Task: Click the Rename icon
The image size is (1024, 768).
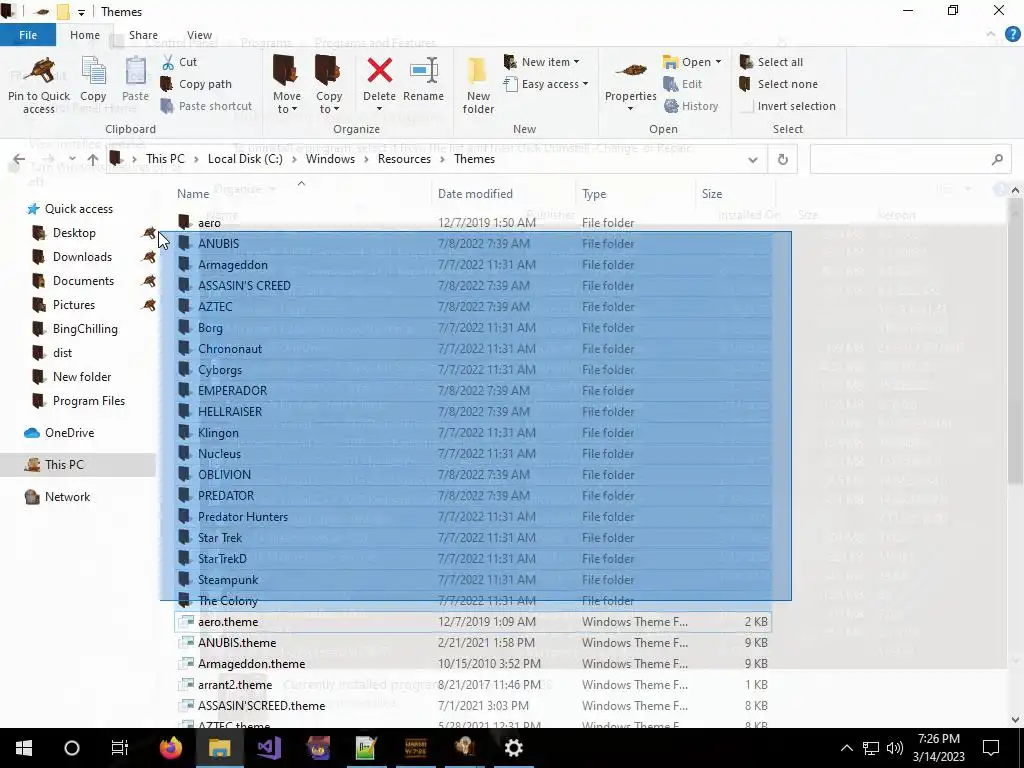Action: tap(424, 71)
